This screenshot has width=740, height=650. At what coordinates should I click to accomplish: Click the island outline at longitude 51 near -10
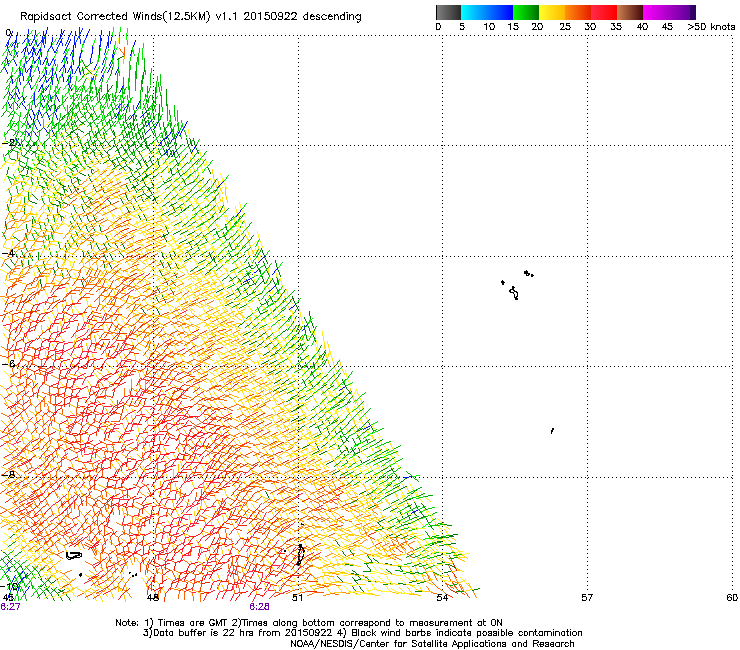point(300,555)
